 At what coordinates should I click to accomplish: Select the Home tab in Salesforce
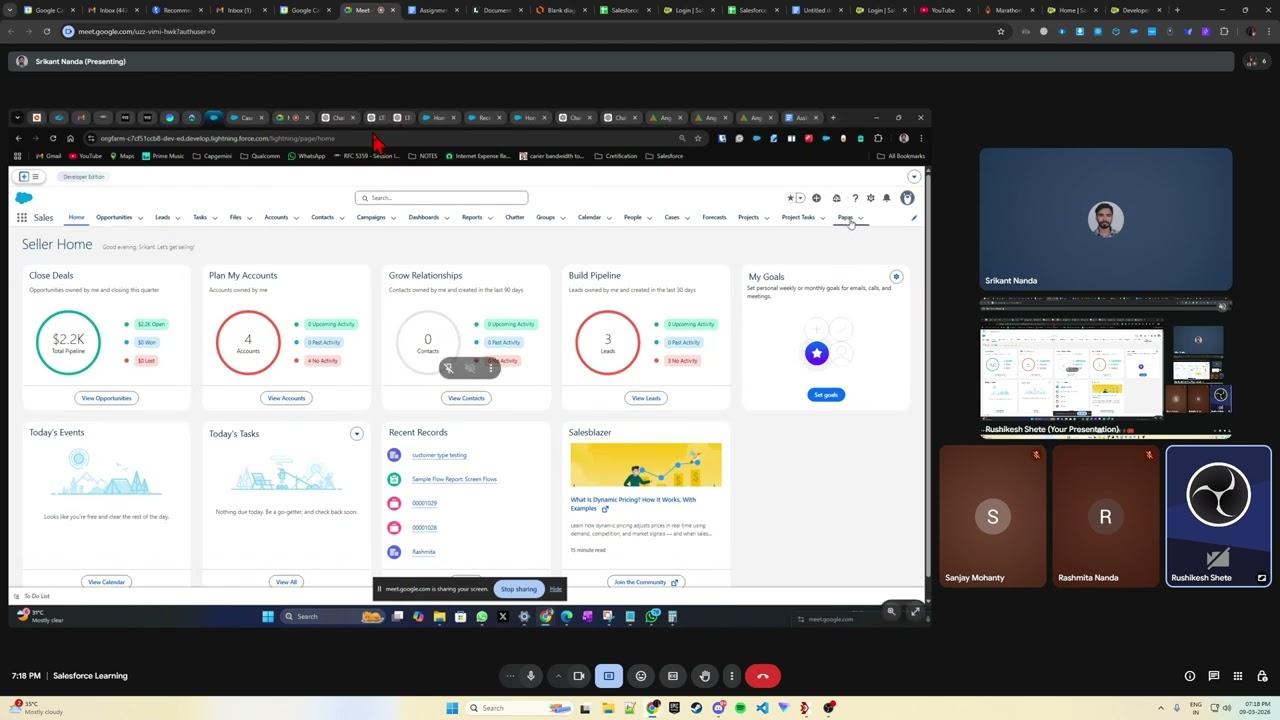tap(76, 217)
